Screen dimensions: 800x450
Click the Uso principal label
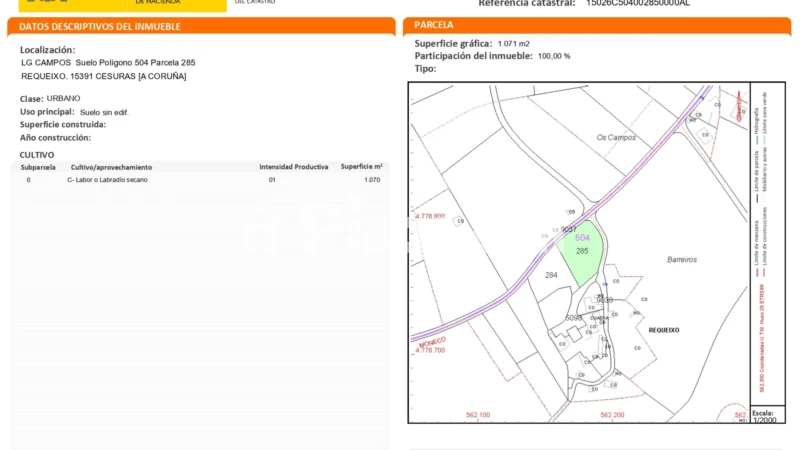coord(47,112)
